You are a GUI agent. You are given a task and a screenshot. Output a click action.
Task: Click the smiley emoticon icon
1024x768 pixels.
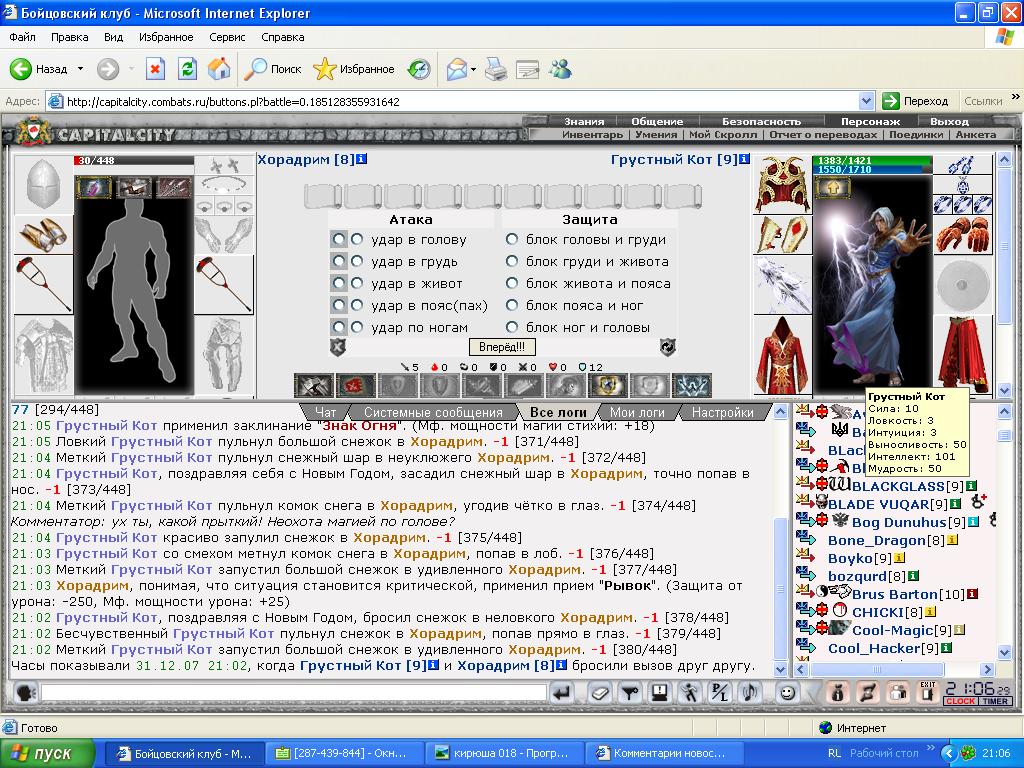pyautogui.click(x=788, y=692)
